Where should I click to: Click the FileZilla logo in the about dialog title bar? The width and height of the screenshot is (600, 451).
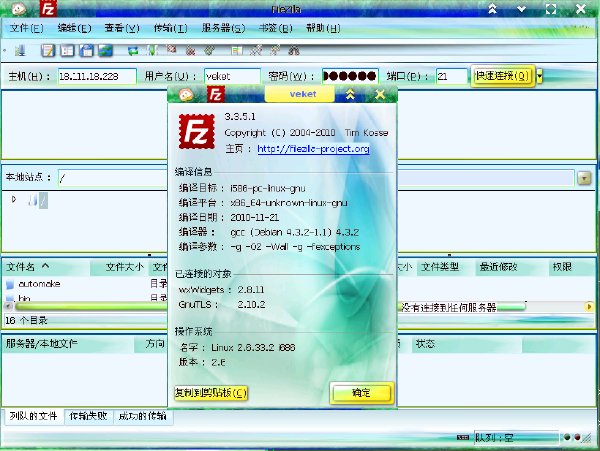[x=216, y=94]
